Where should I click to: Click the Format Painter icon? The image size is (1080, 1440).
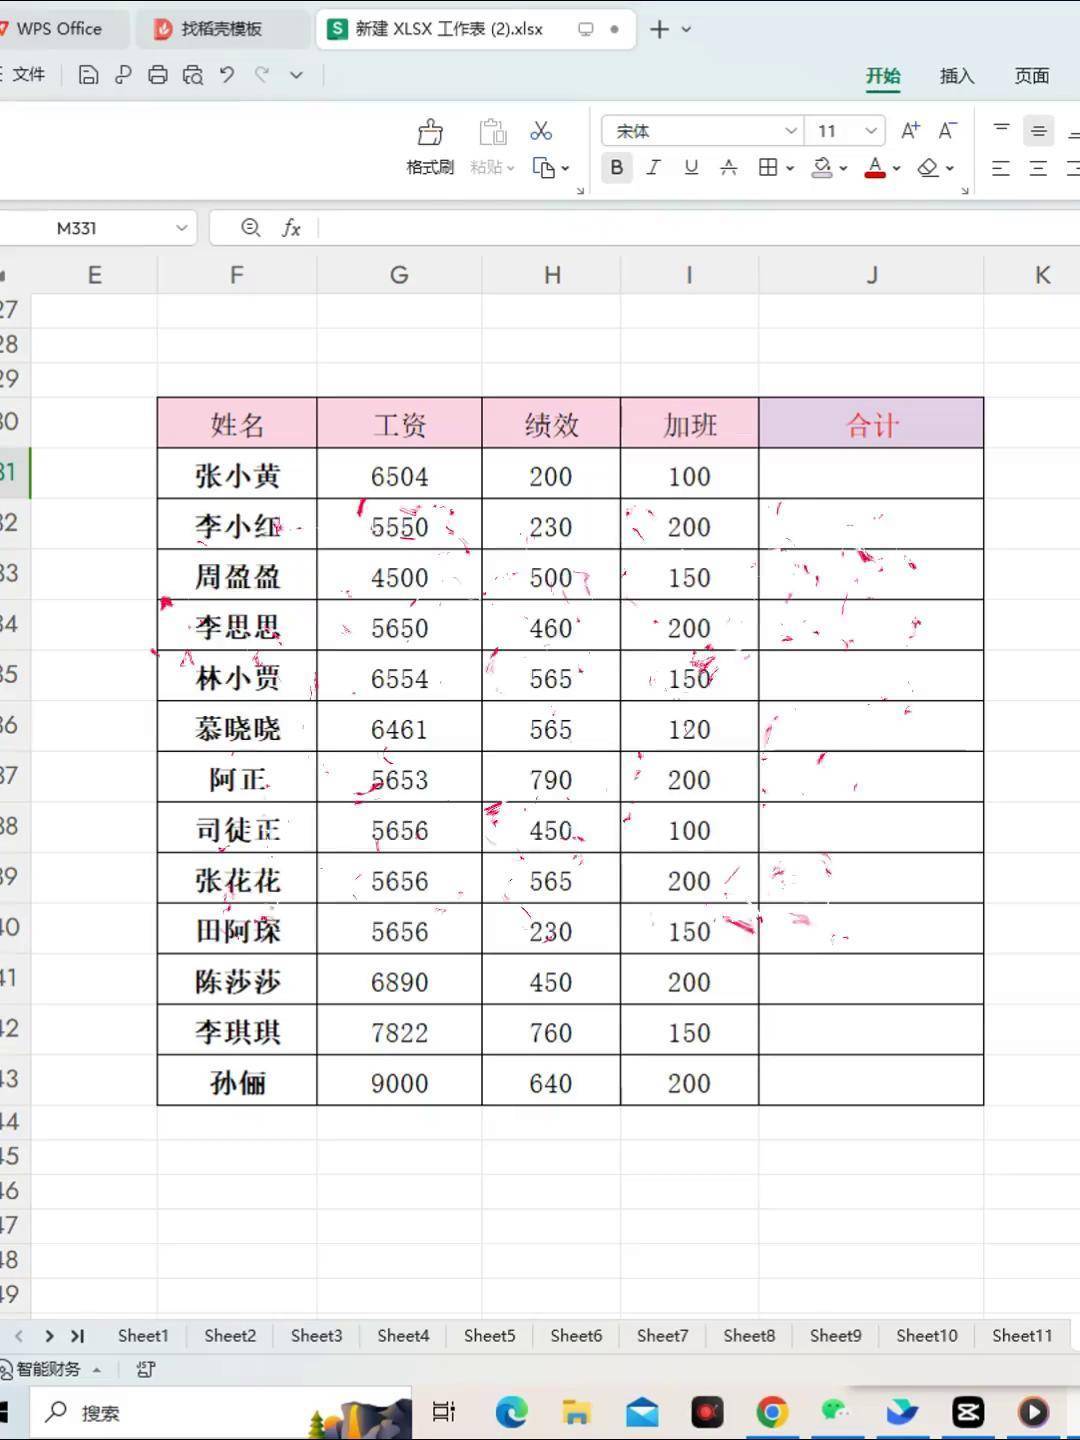click(430, 133)
